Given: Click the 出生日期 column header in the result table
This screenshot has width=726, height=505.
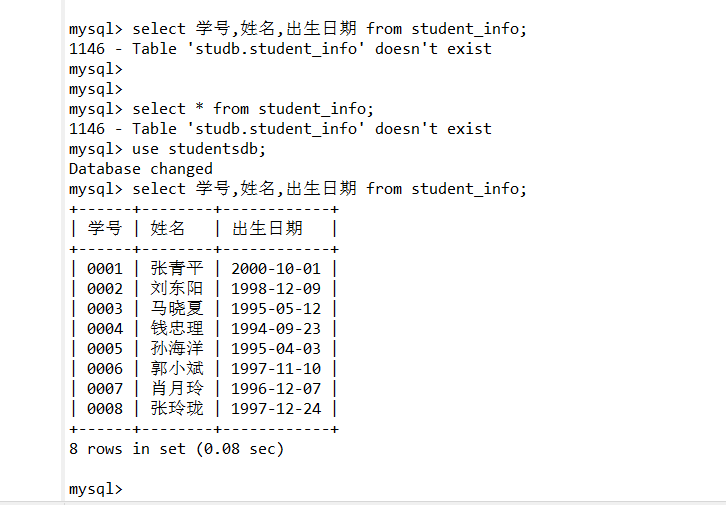Looking at the screenshot, I should point(267,229).
